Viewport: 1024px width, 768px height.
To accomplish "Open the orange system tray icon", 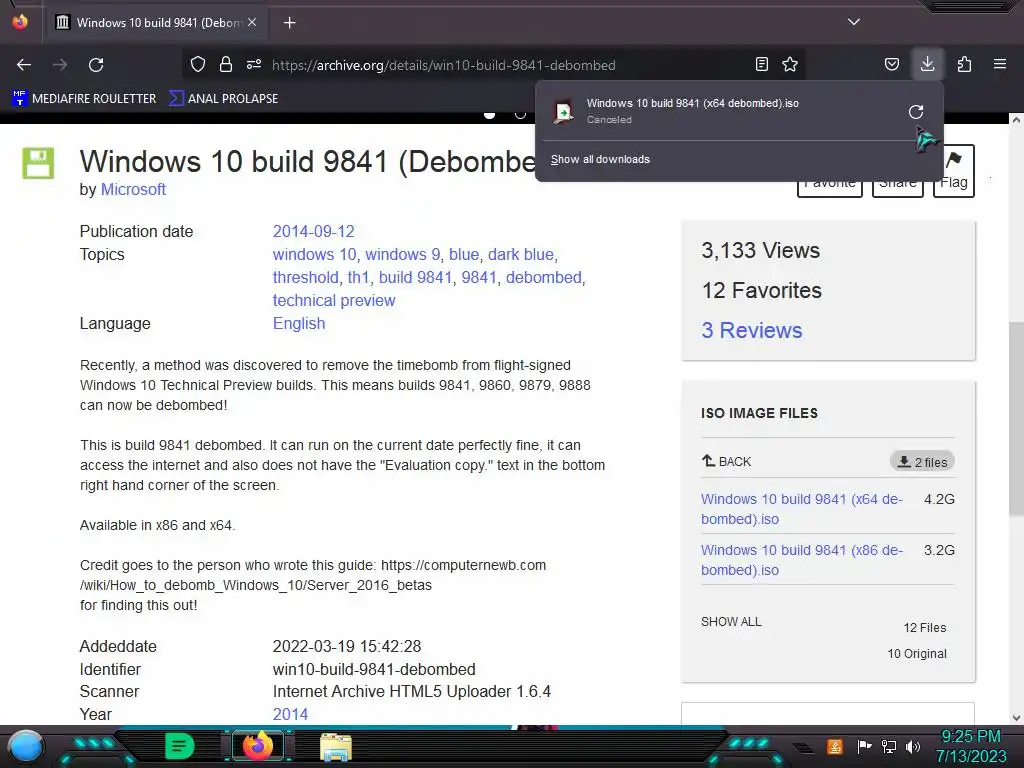I will (835, 746).
